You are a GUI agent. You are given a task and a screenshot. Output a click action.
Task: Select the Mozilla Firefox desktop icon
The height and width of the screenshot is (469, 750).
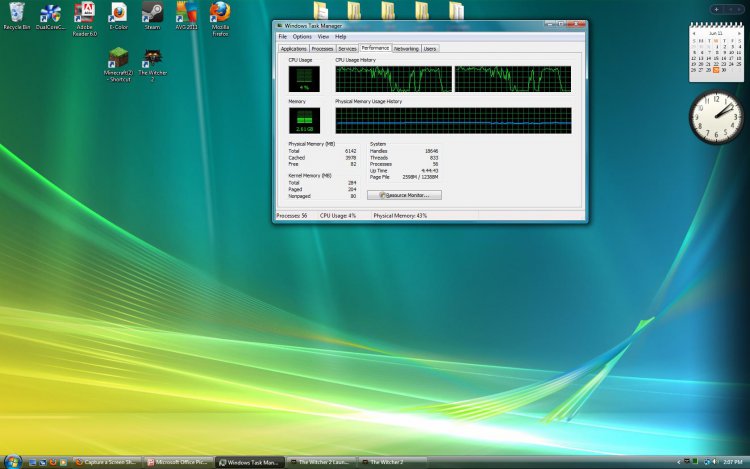pyautogui.click(x=220, y=19)
